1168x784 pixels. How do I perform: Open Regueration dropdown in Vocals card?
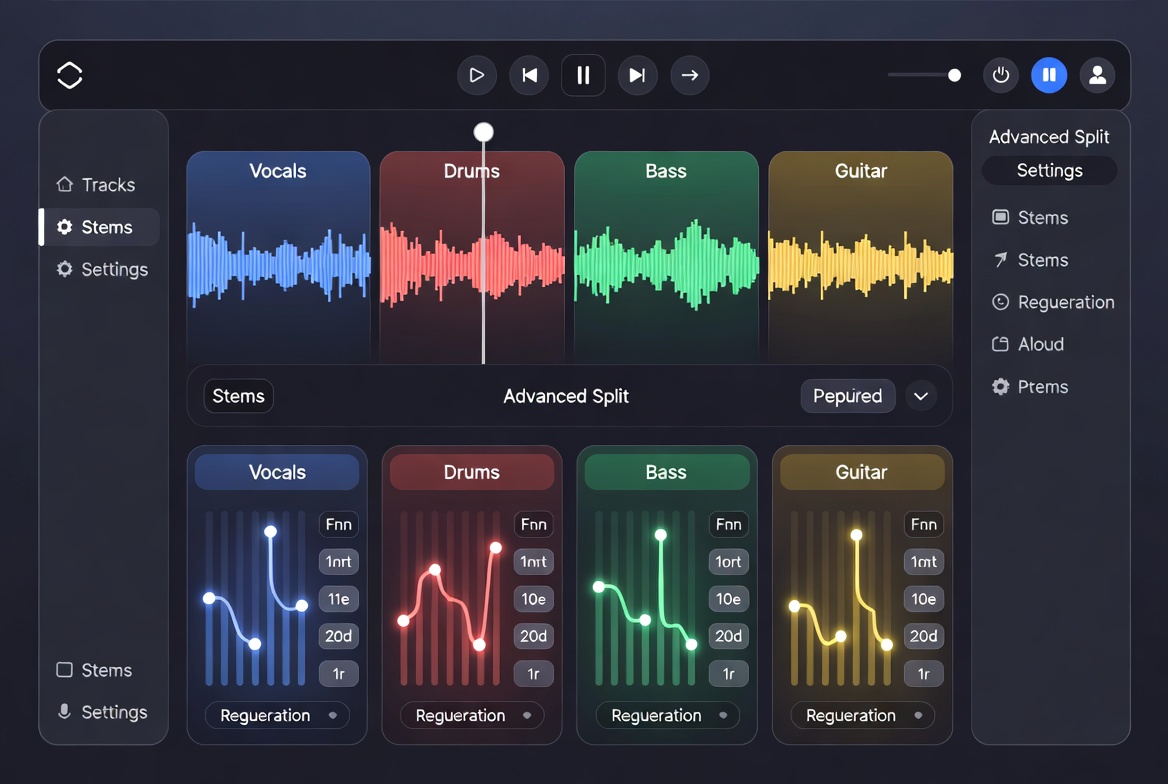[277, 715]
